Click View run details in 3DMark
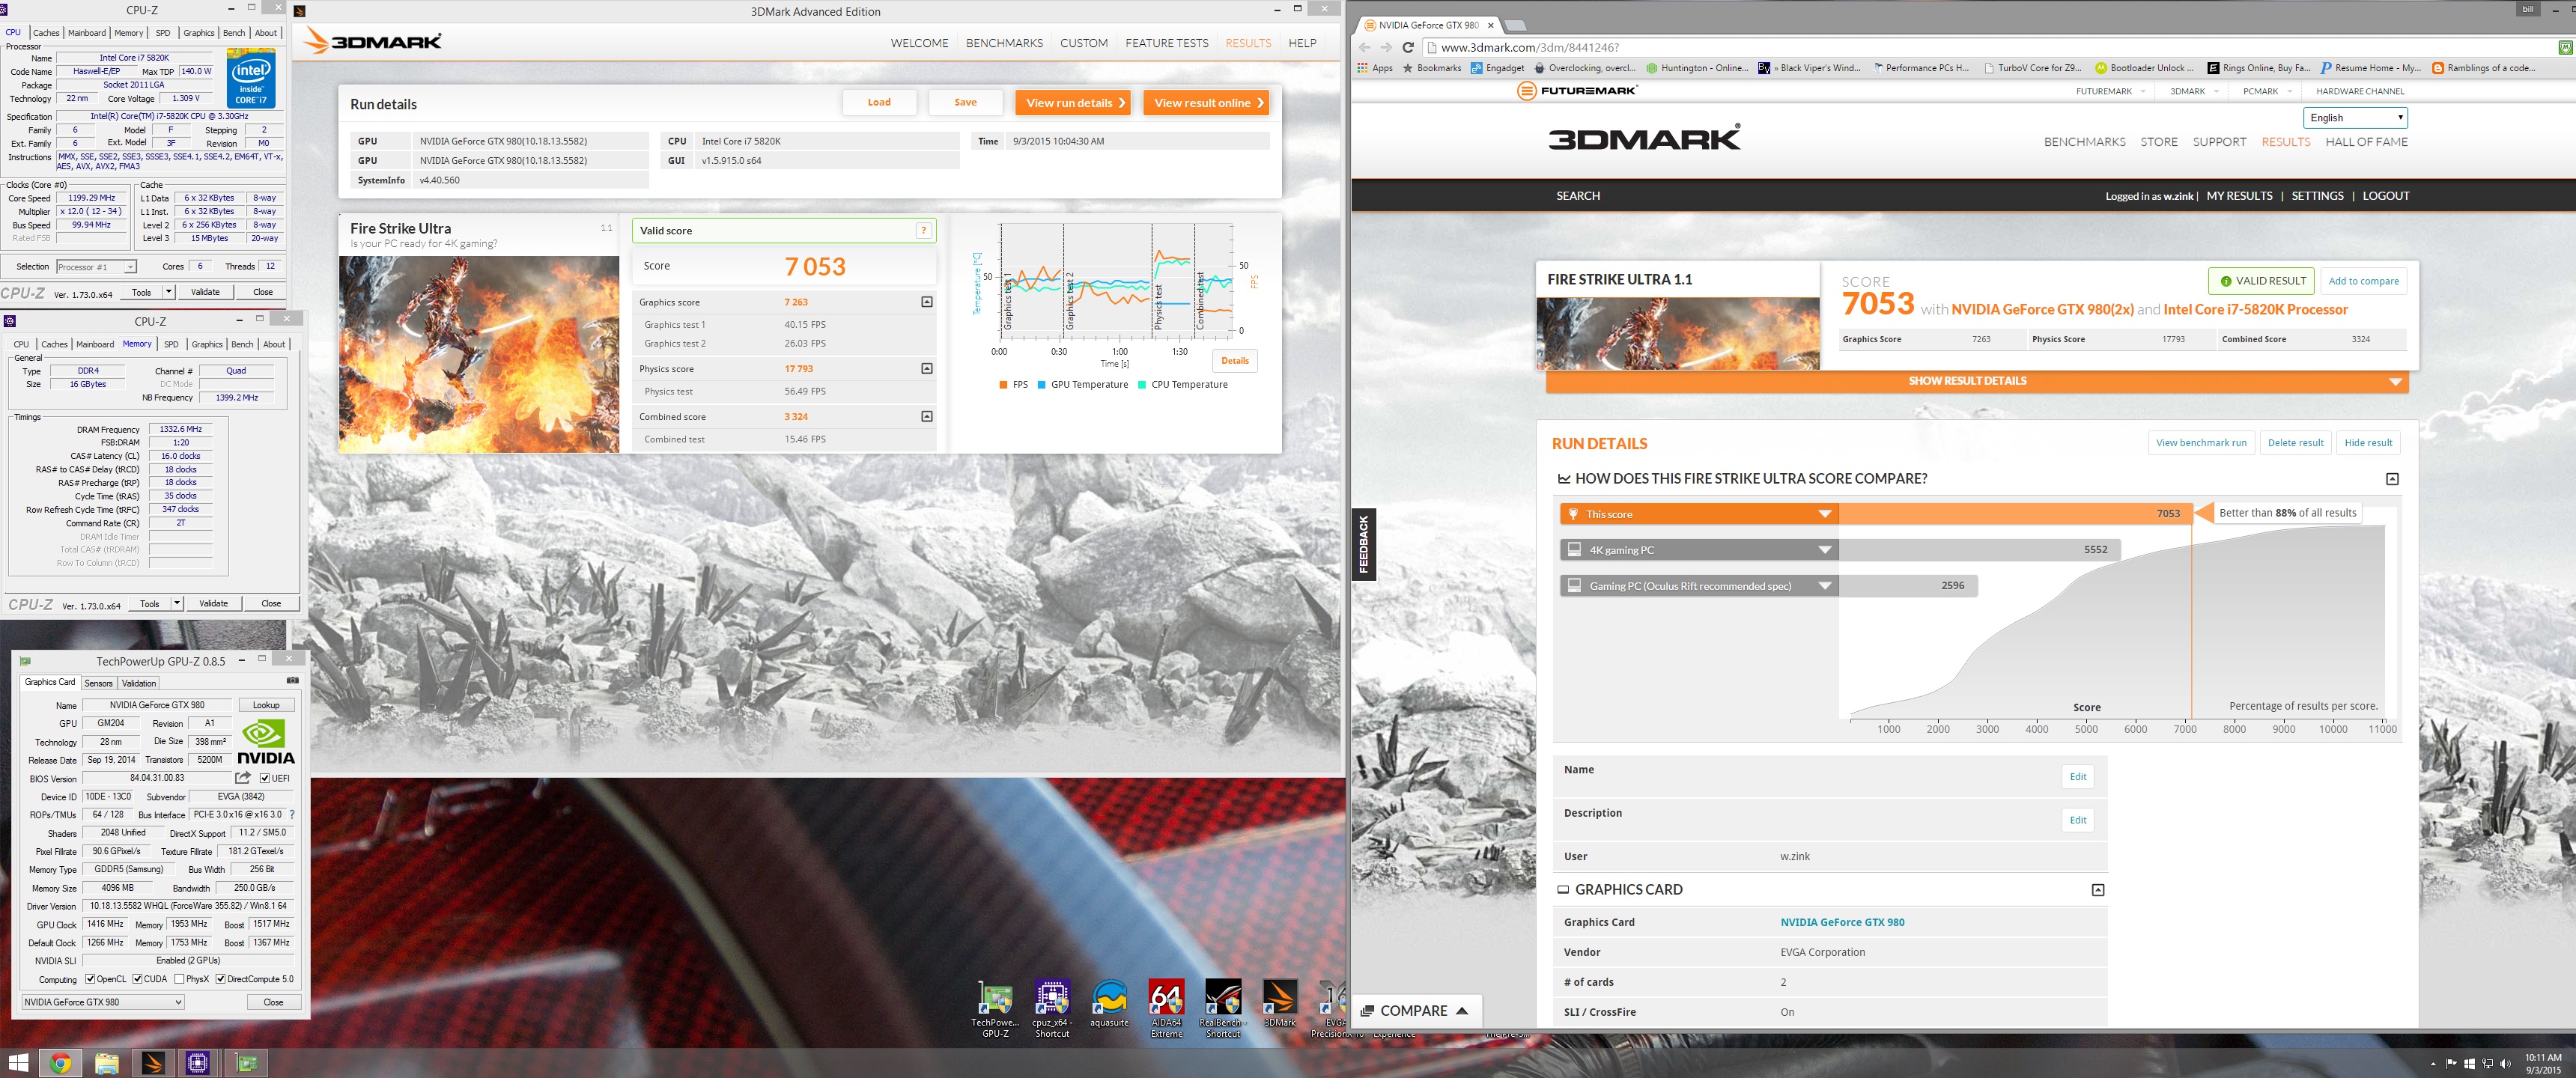The image size is (2576, 1078). [x=1072, y=103]
